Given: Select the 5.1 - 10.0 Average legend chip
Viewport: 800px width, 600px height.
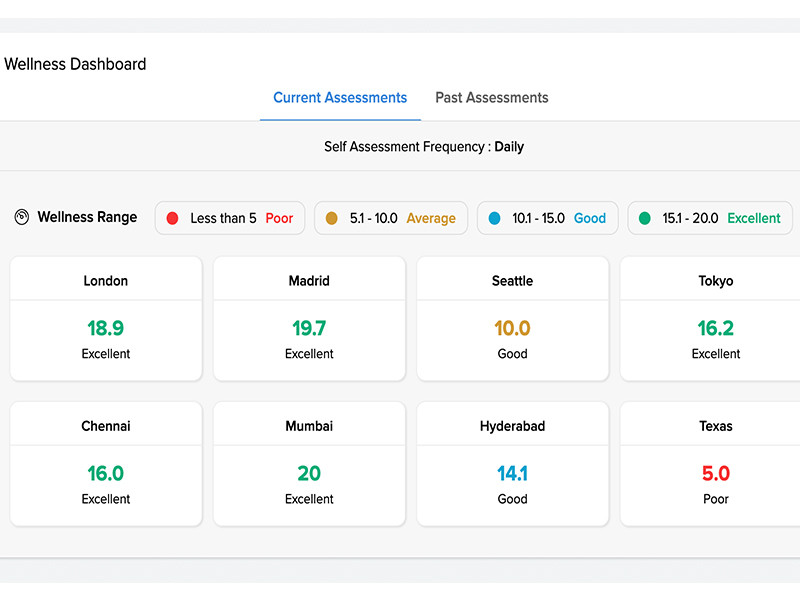Looking at the screenshot, I should 391,218.
